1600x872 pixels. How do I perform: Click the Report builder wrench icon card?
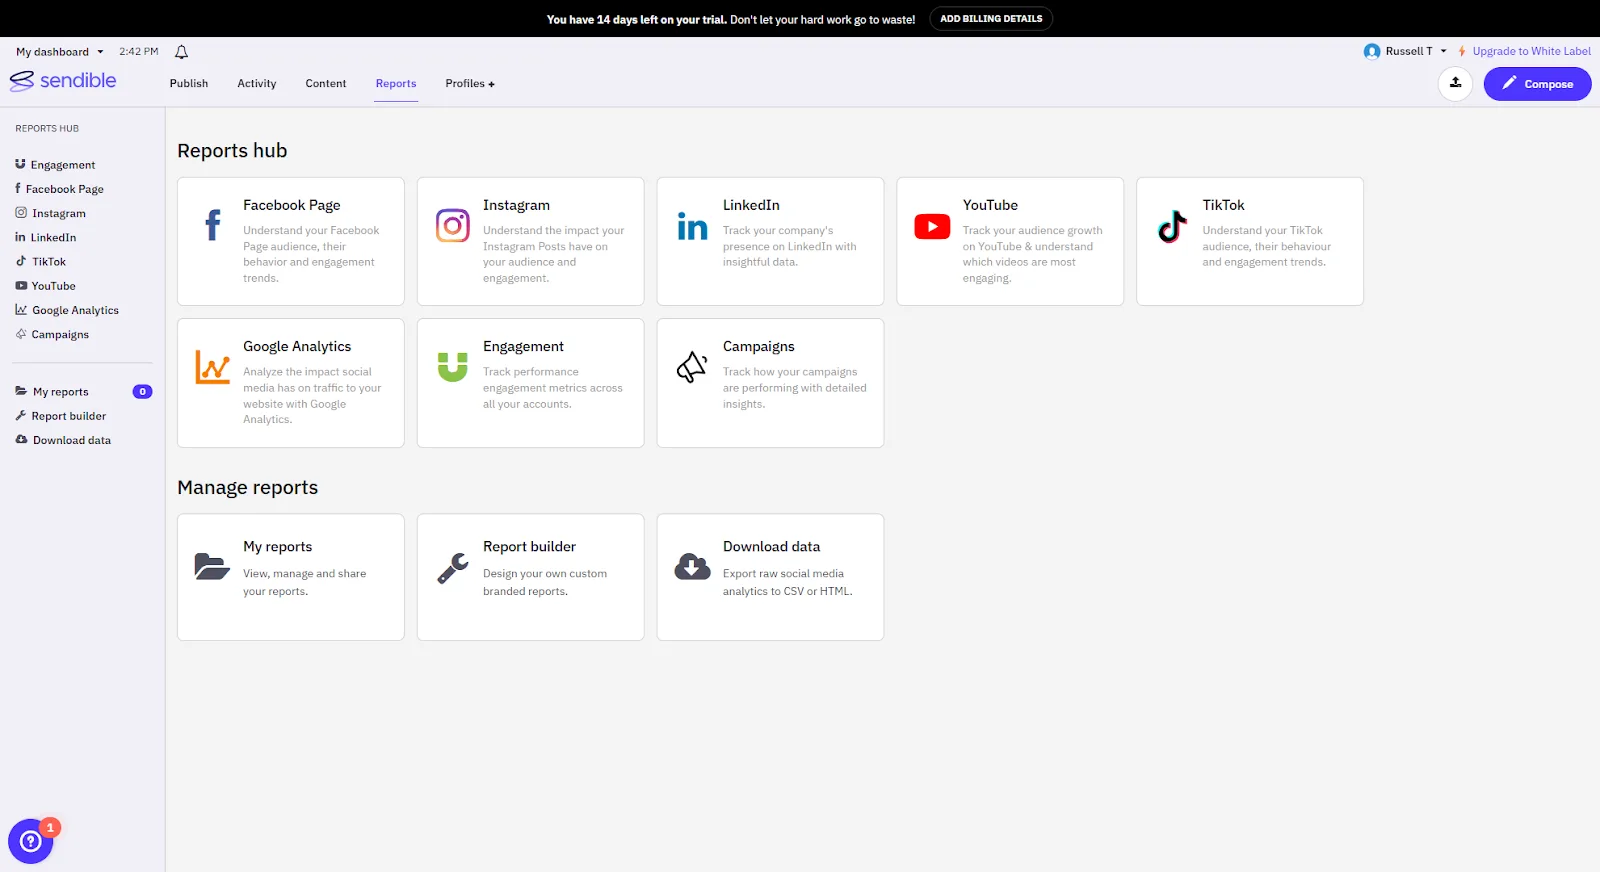[x=452, y=568]
